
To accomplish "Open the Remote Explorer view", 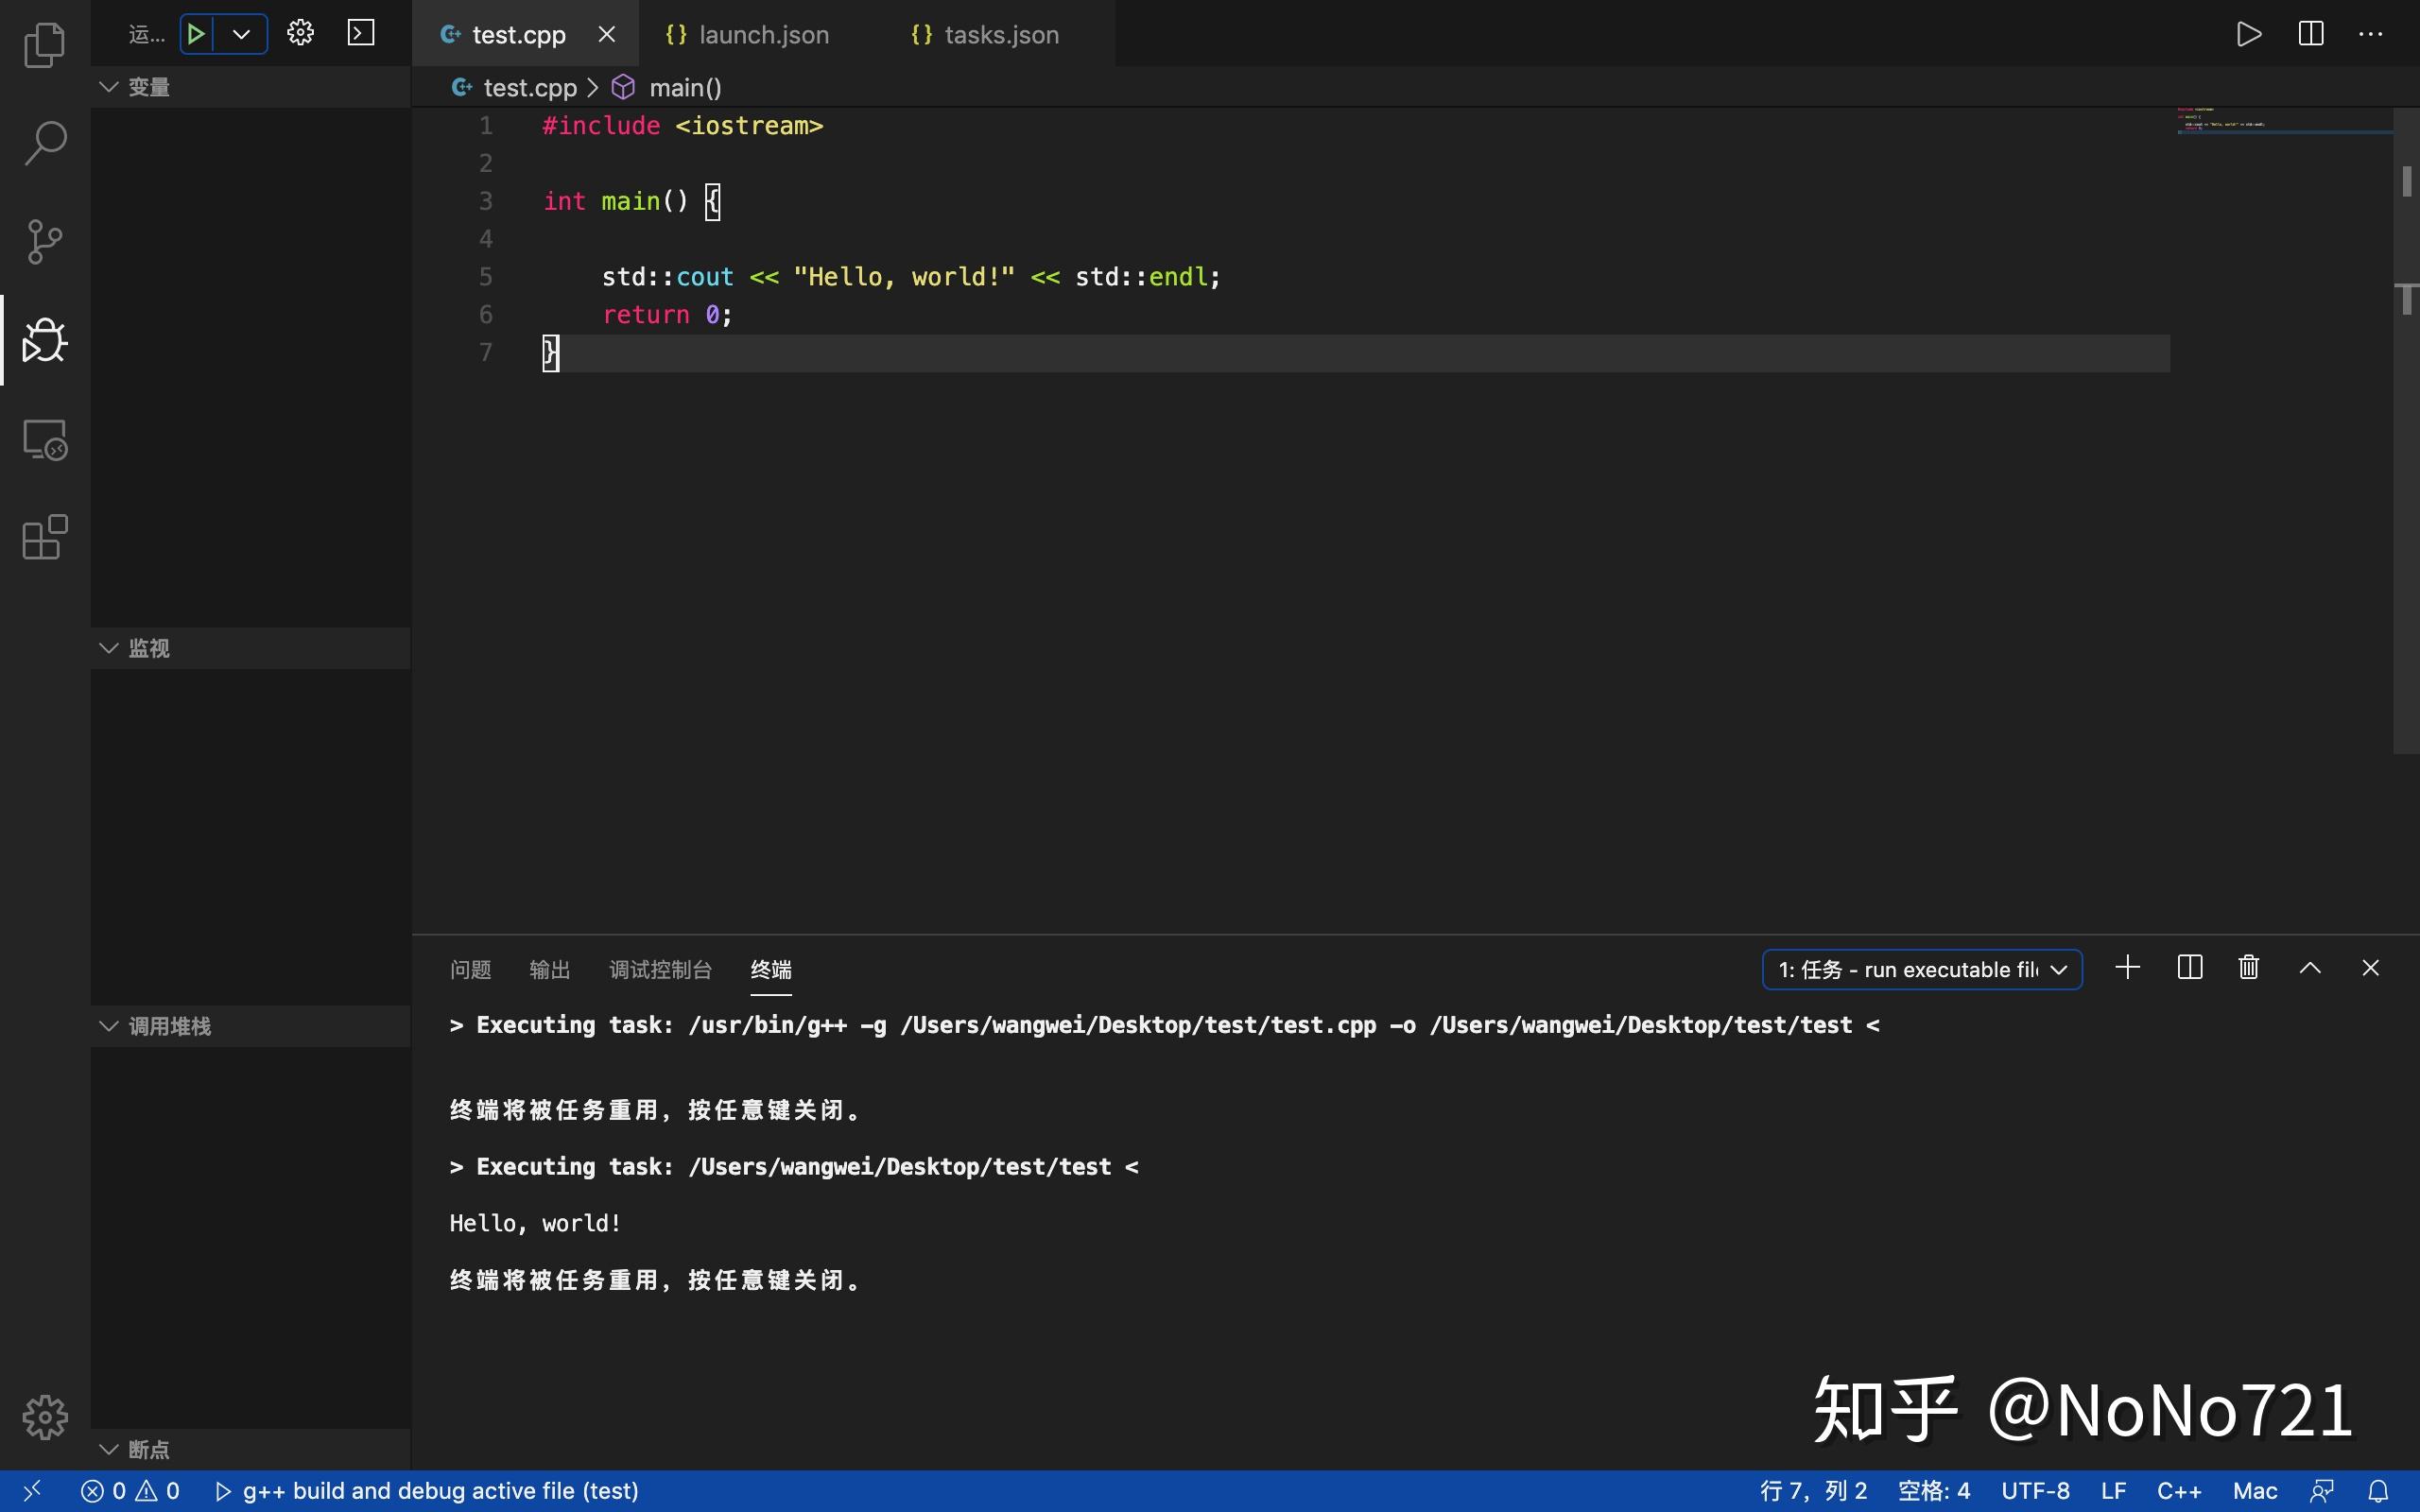I will (x=44, y=439).
